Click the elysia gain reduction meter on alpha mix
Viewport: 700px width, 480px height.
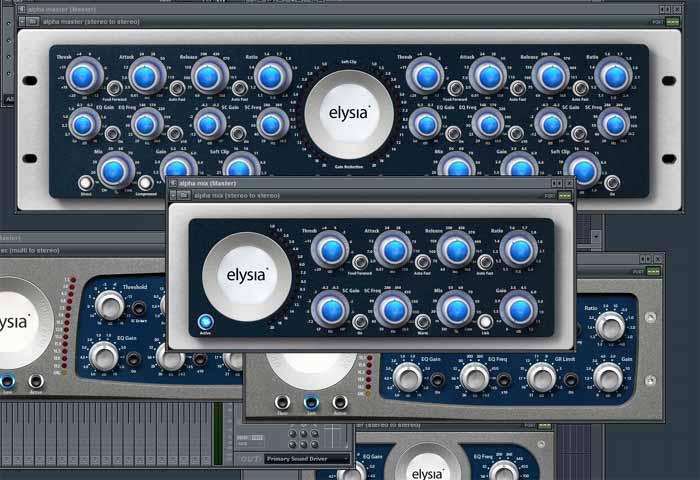[247, 277]
